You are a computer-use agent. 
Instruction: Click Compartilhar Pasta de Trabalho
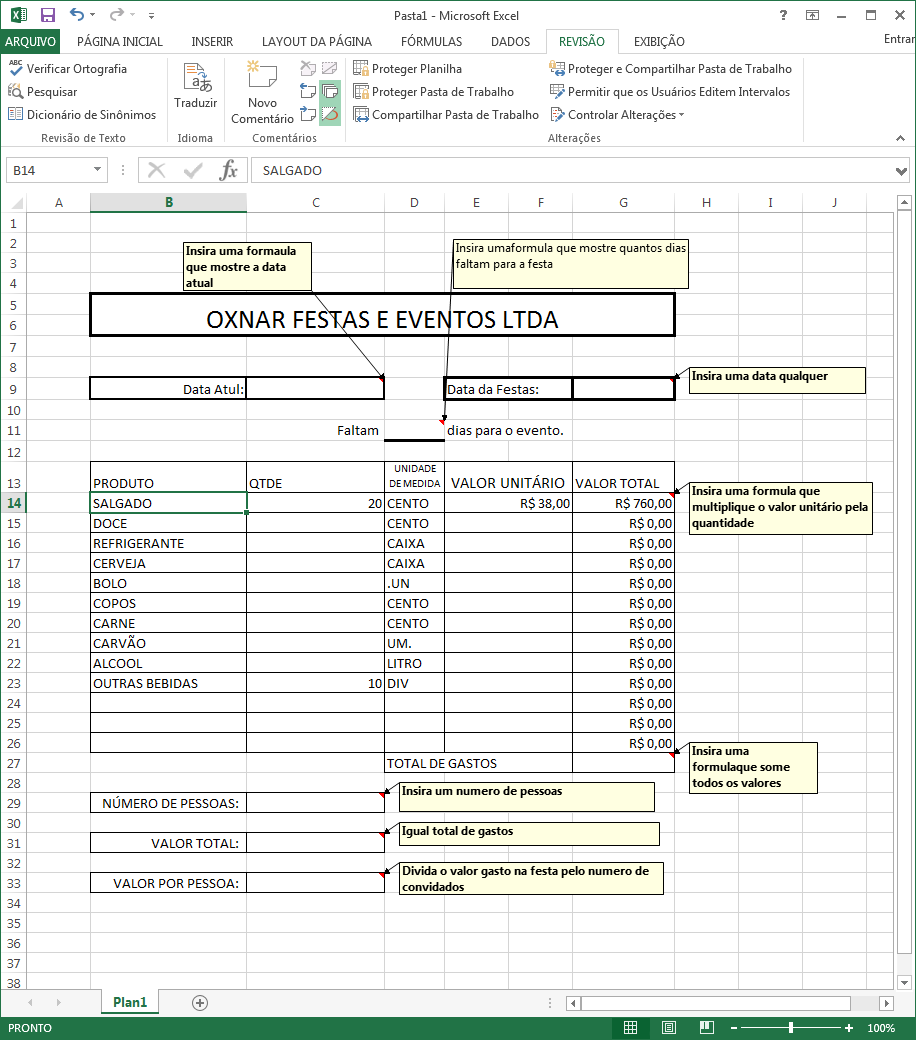coord(446,115)
